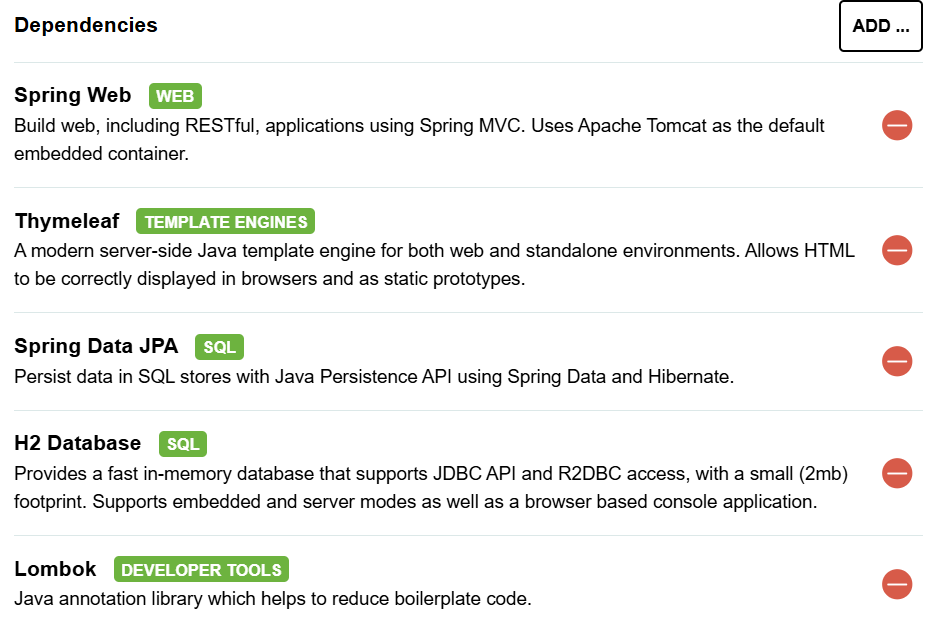
Task: Click the TEMPLATE ENGINES category tag
Action: pos(225,221)
